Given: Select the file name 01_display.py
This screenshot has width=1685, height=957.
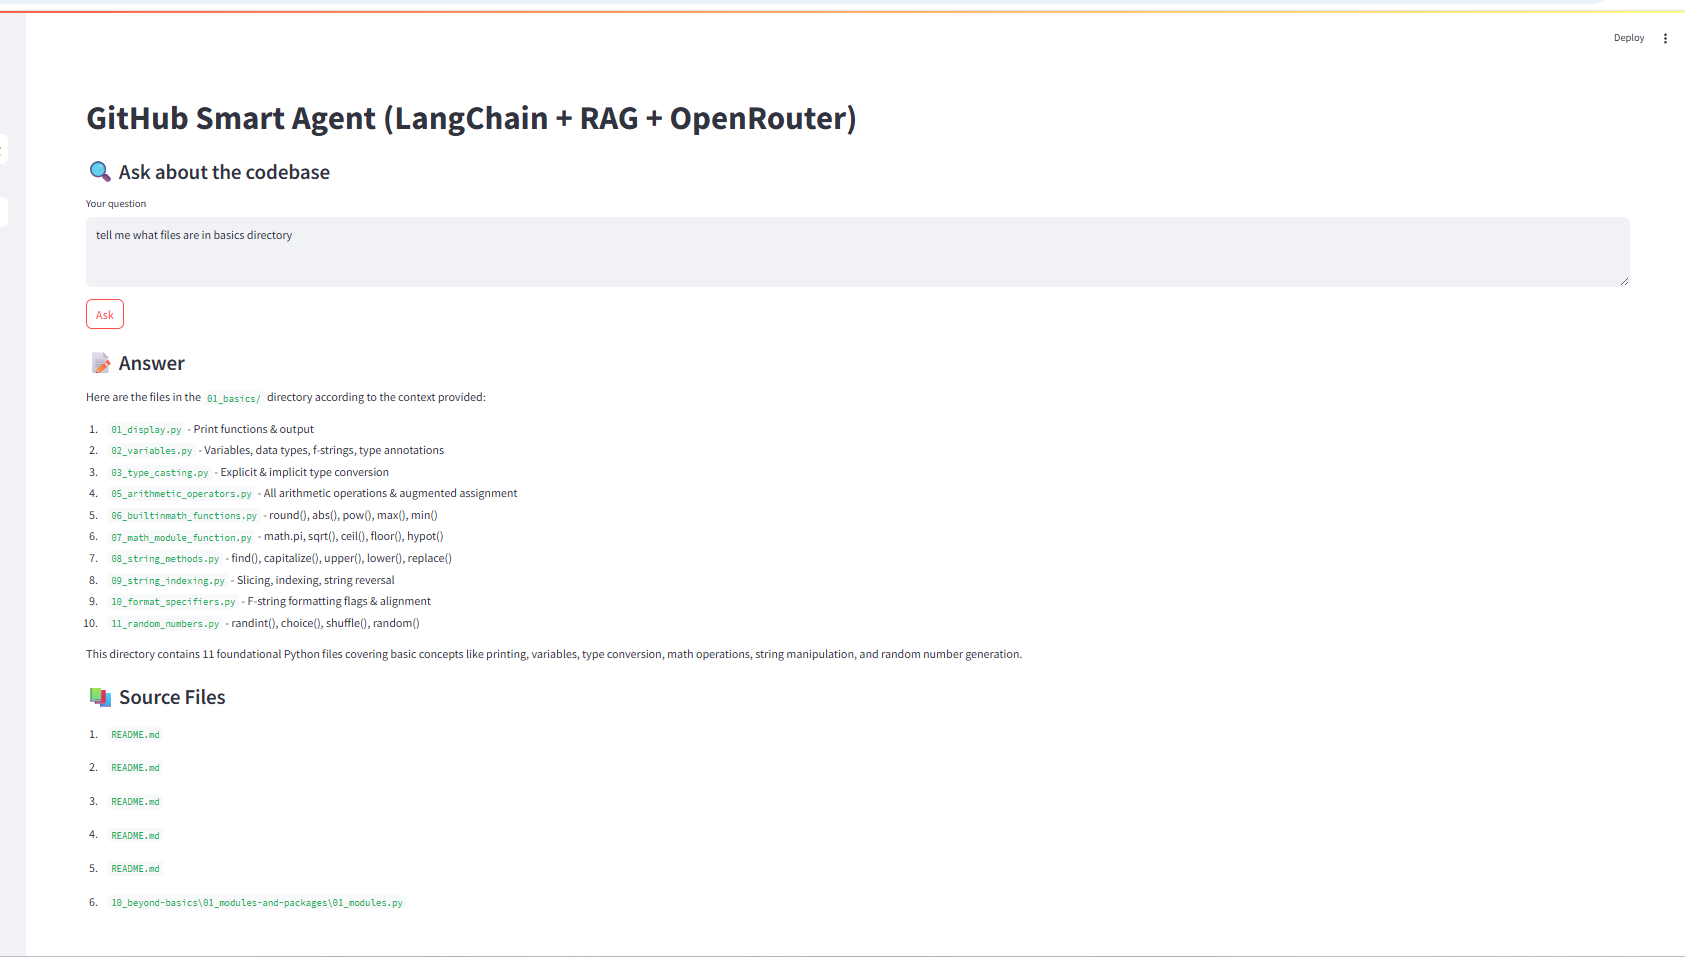Looking at the screenshot, I should (x=146, y=430).
